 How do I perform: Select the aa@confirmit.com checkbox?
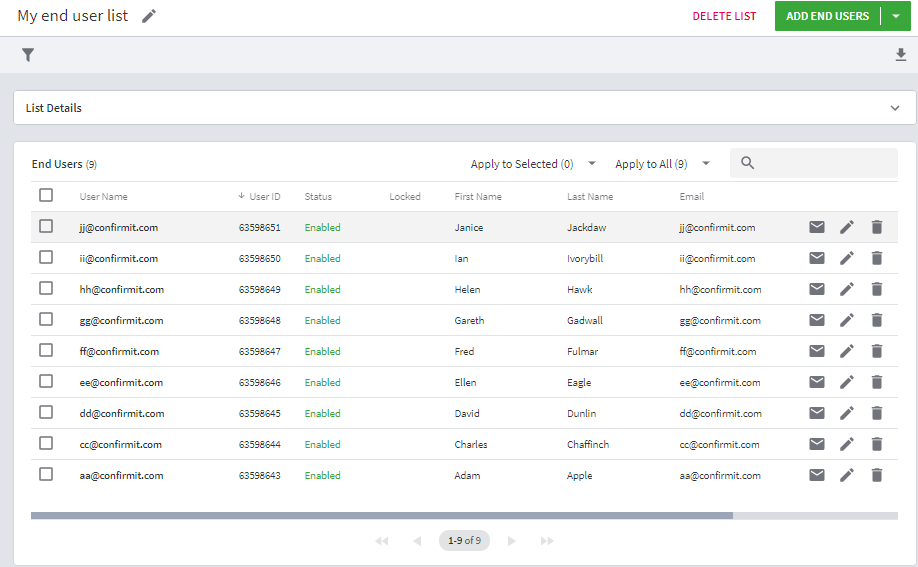point(46,474)
